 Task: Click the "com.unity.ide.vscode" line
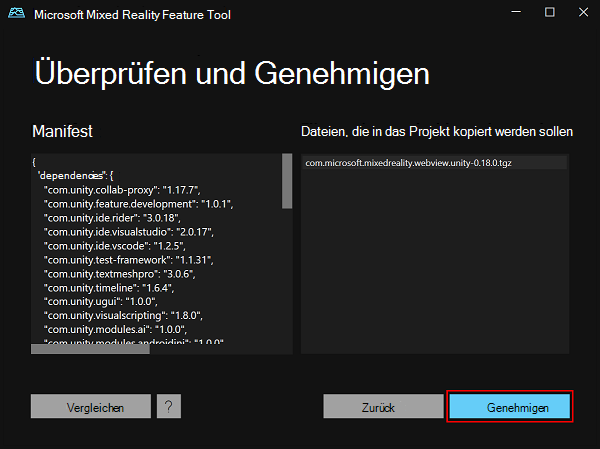coord(114,246)
